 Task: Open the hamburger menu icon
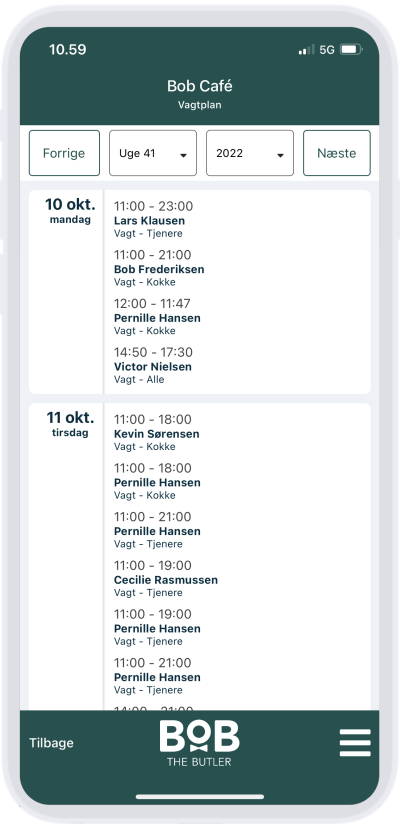coord(355,743)
